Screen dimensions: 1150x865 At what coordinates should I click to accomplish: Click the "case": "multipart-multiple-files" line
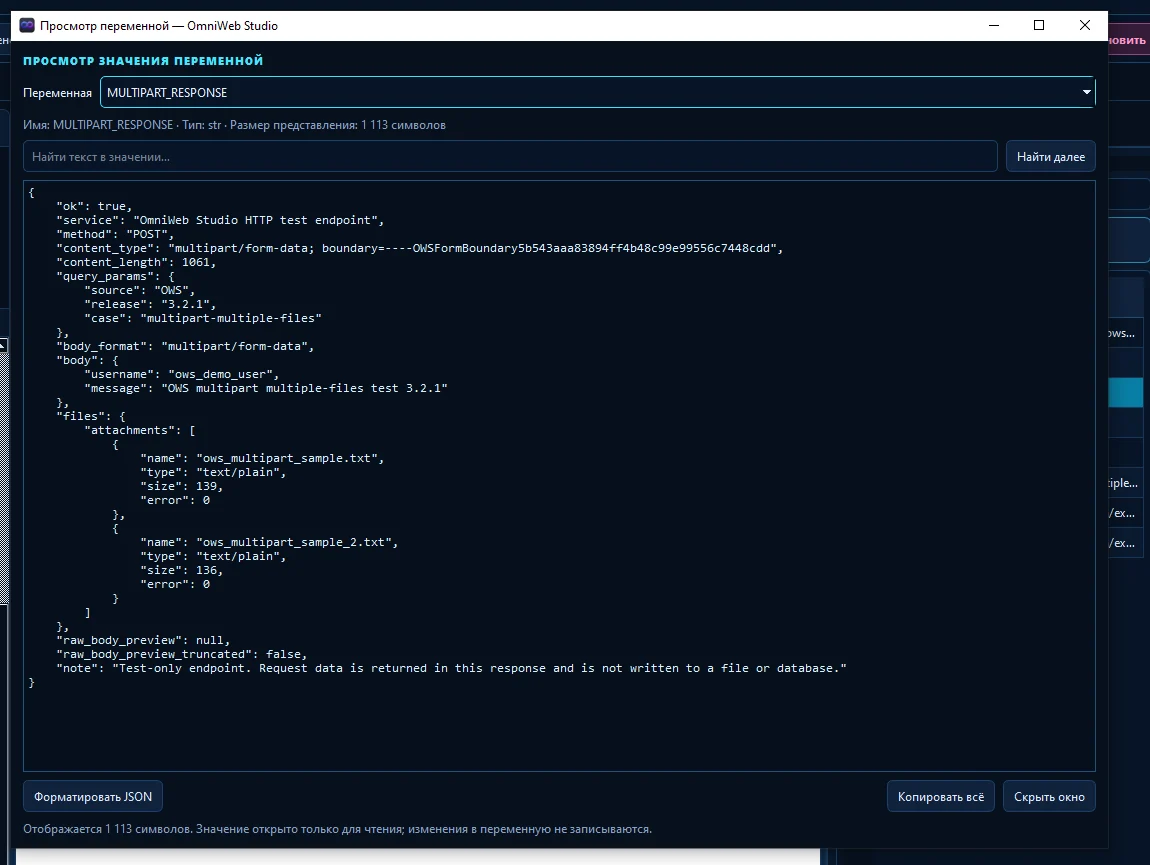point(202,318)
